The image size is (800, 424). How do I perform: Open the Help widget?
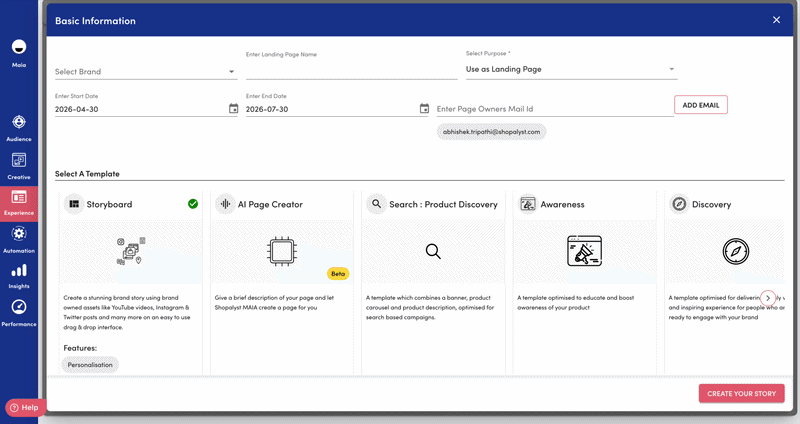click(24, 408)
